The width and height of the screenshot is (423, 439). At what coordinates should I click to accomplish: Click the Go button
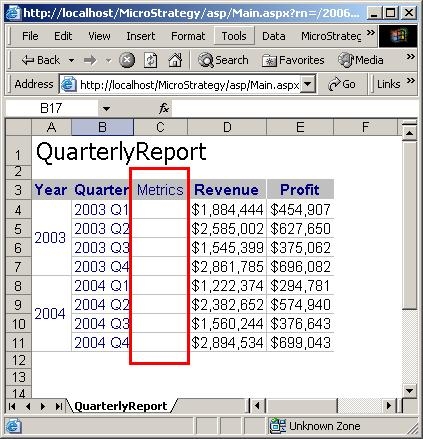(x=342, y=84)
